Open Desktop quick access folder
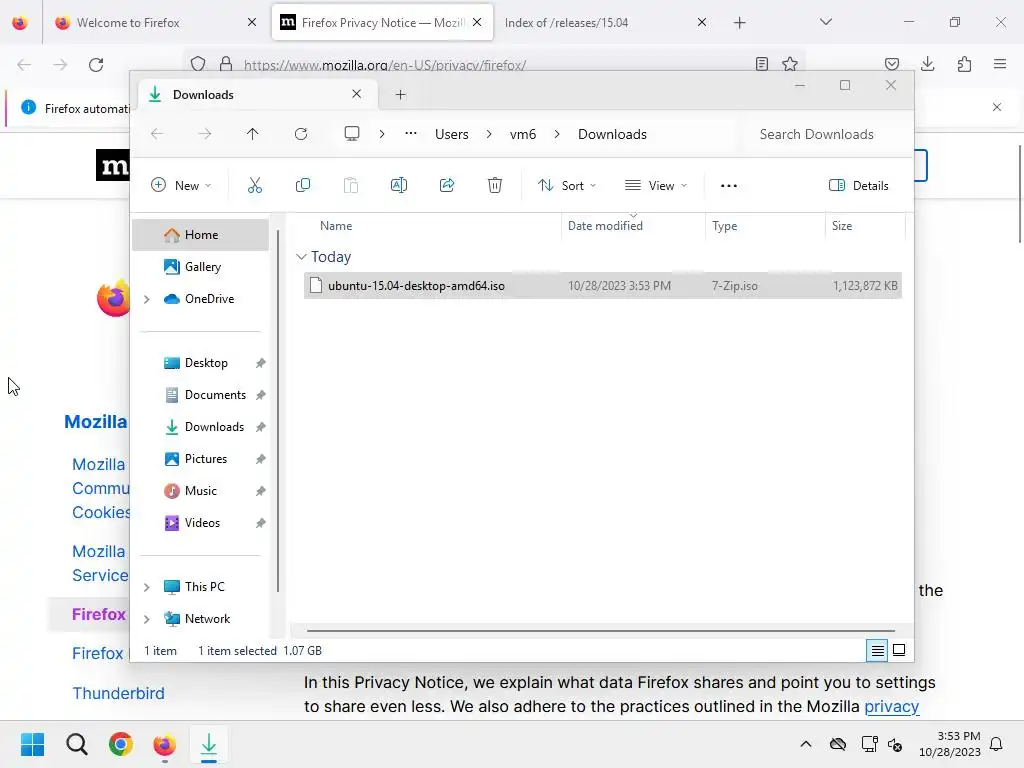This screenshot has width=1024, height=768. coord(200,363)
